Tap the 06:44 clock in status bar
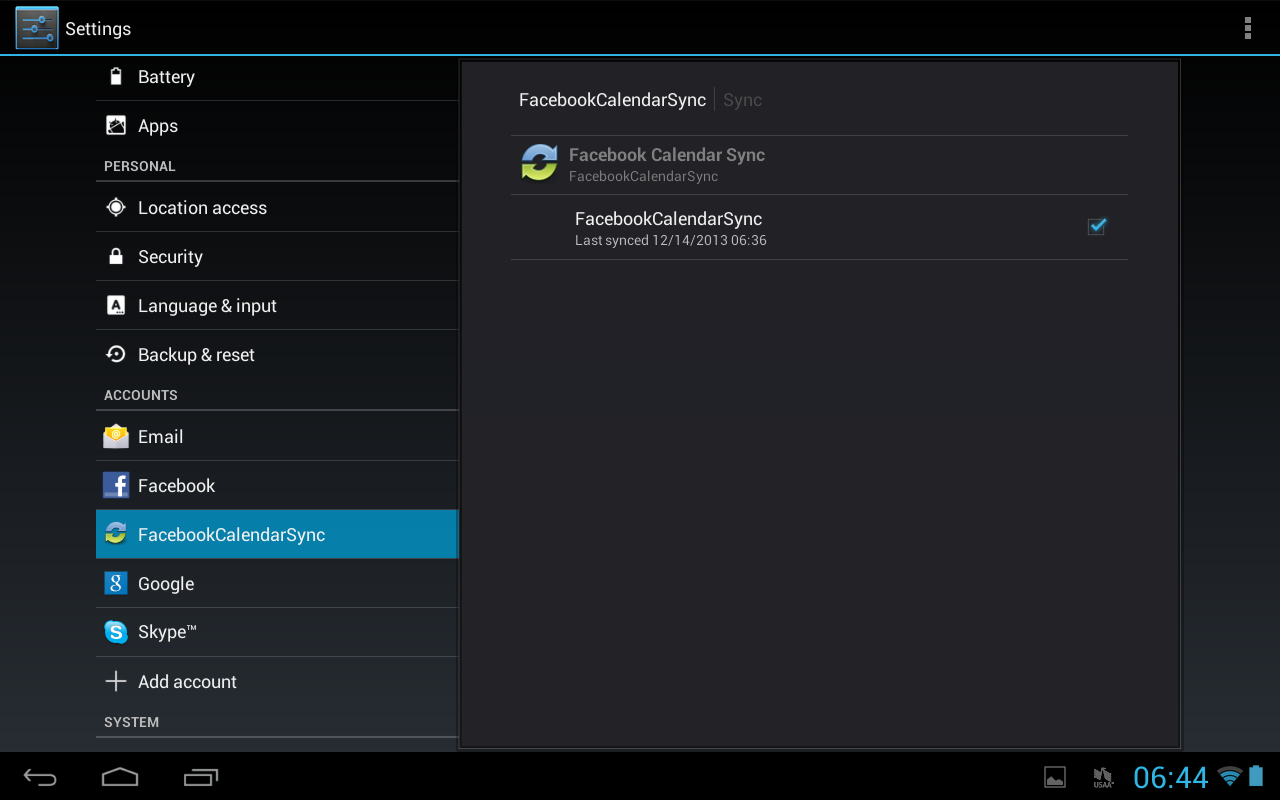 [1171, 777]
